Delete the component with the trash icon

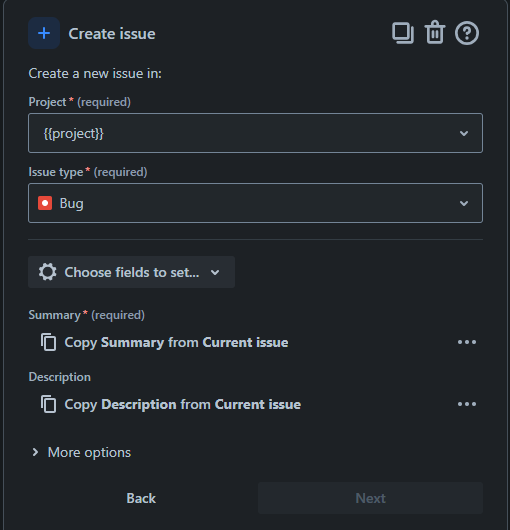435,33
